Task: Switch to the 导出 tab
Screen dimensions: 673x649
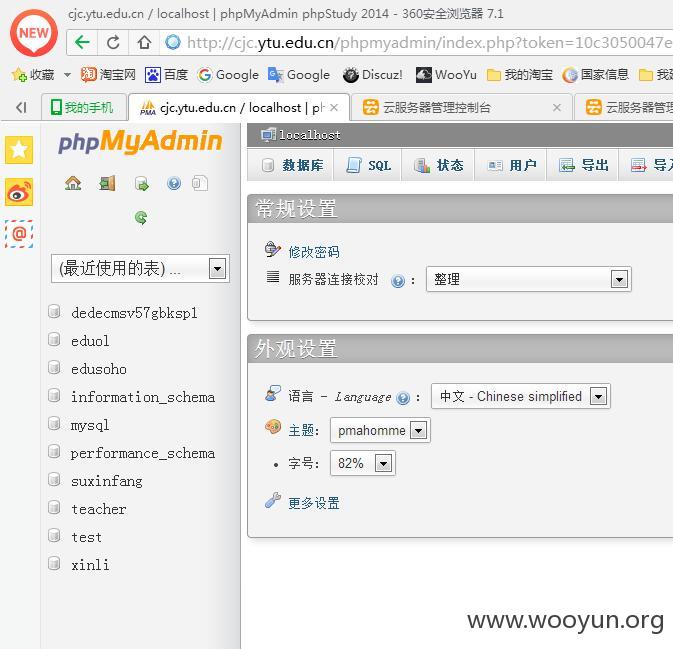Action: [583, 165]
